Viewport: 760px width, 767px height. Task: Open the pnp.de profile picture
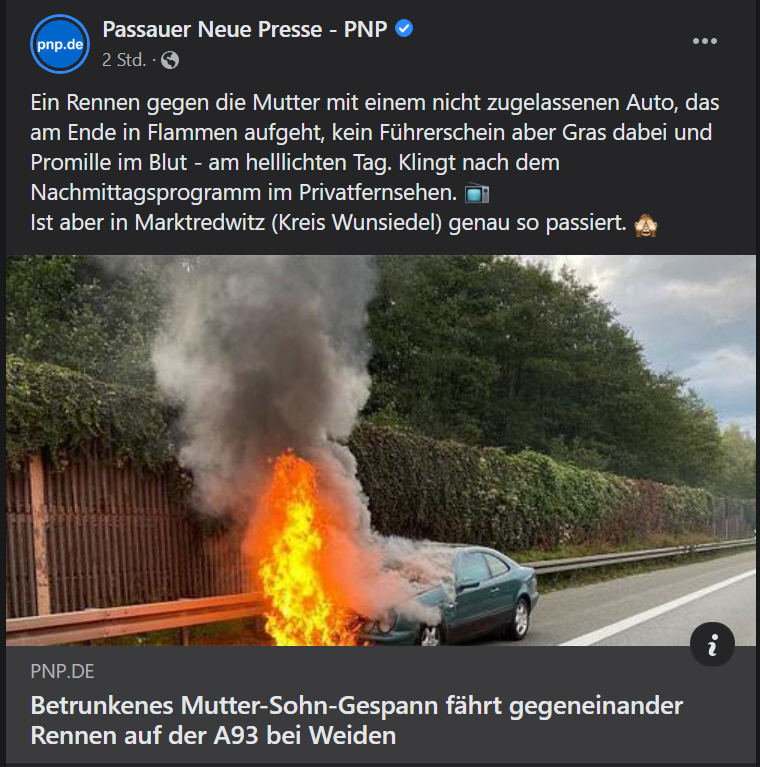[60, 44]
